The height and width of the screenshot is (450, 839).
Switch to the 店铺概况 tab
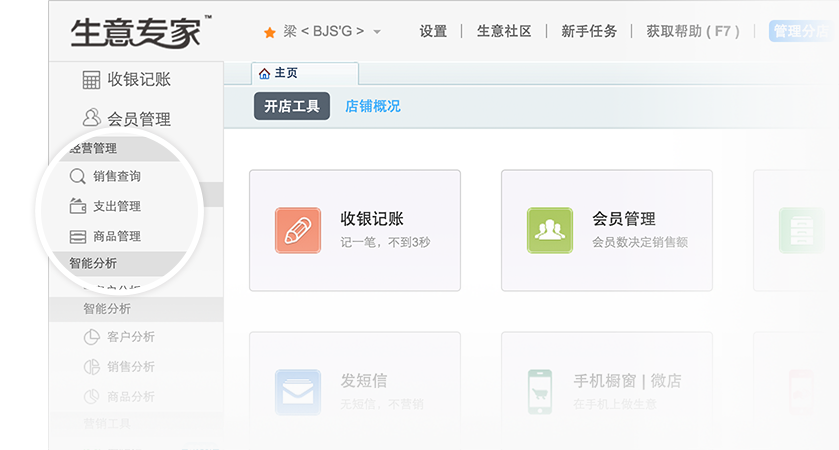tap(372, 106)
